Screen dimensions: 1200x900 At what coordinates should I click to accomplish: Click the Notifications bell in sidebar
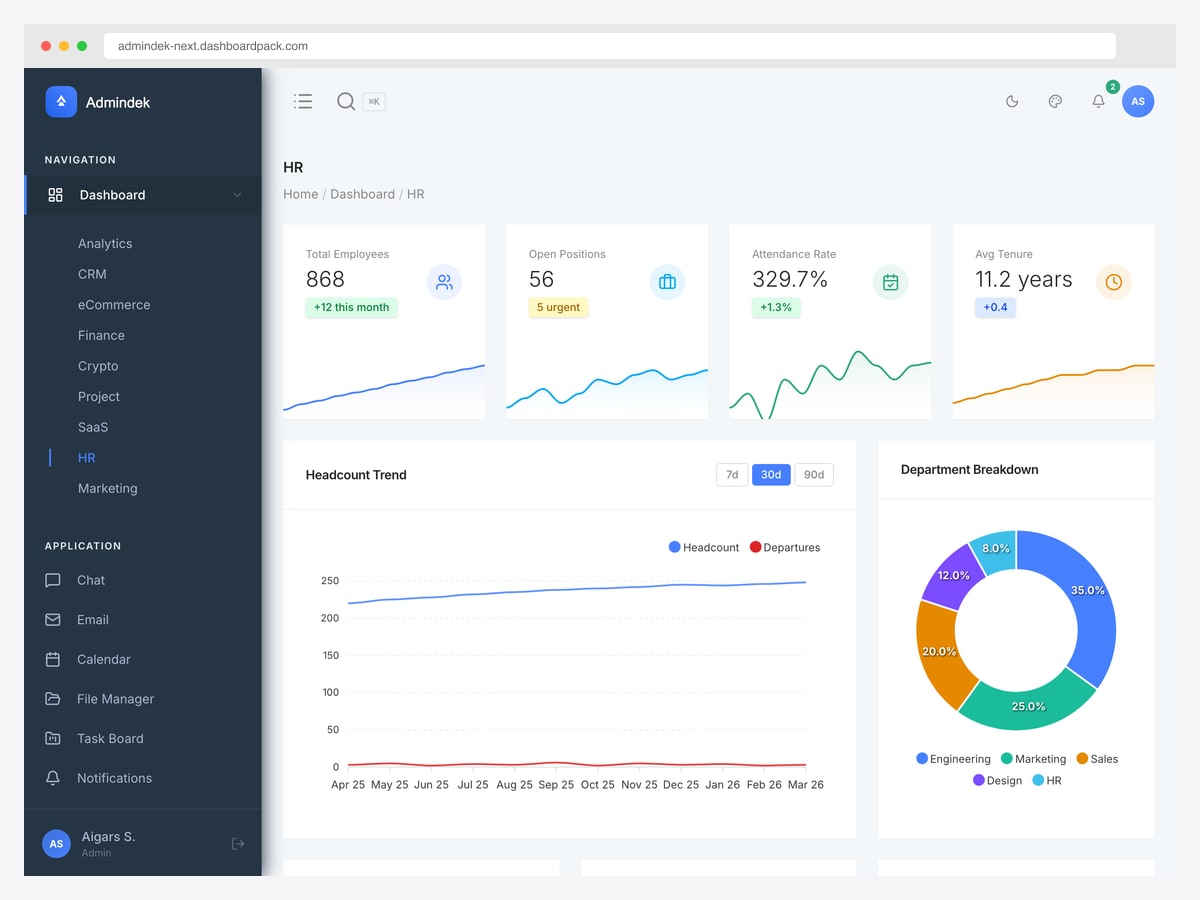[53, 778]
